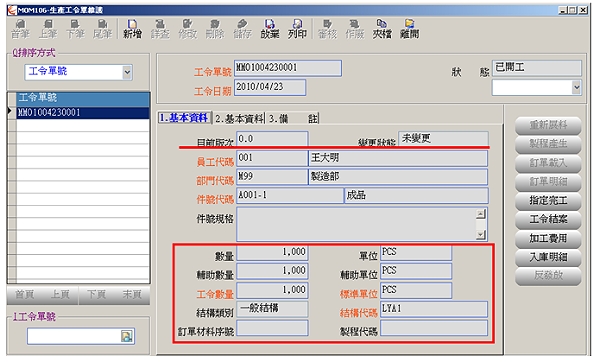600x363 pixels.
Task: Click the 訂單材料序號 field
Action: pyautogui.click(x=272, y=328)
